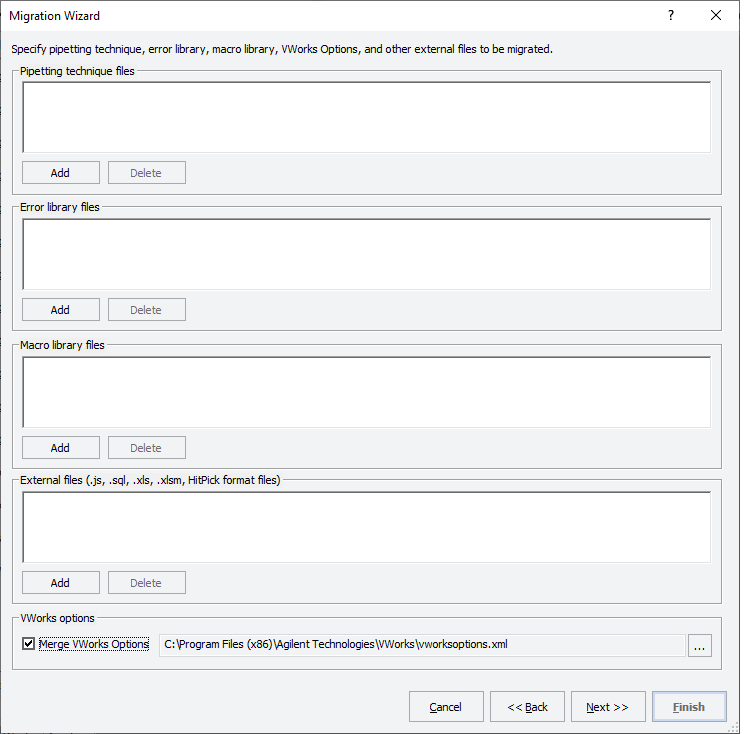Add a pipetting technique file

click(61, 172)
